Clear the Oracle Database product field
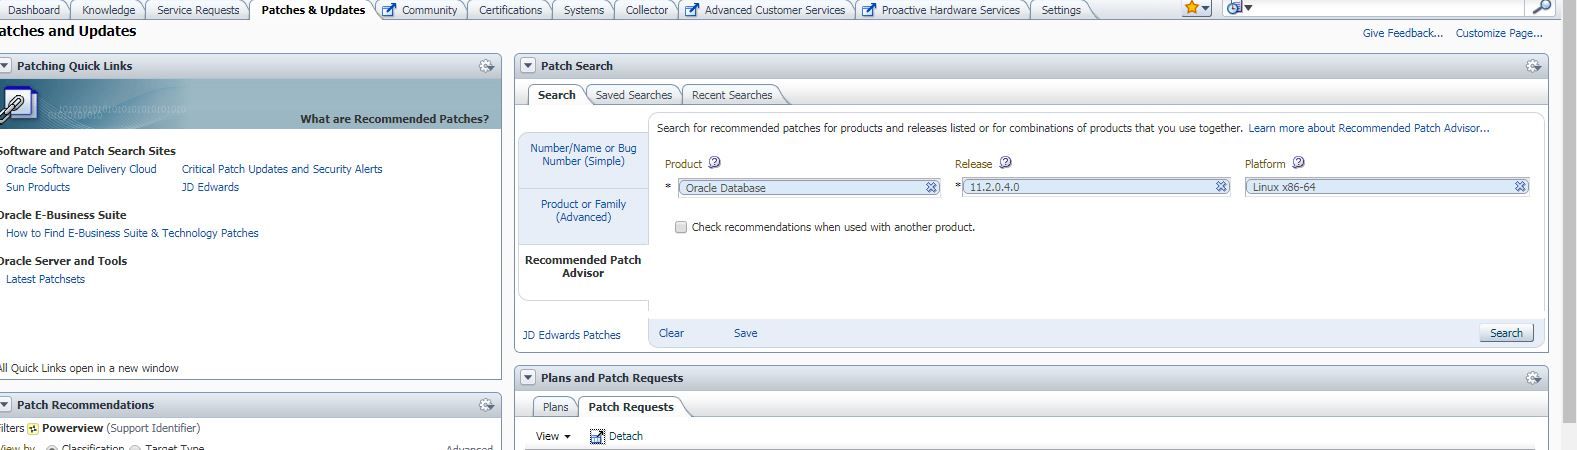 (x=931, y=187)
